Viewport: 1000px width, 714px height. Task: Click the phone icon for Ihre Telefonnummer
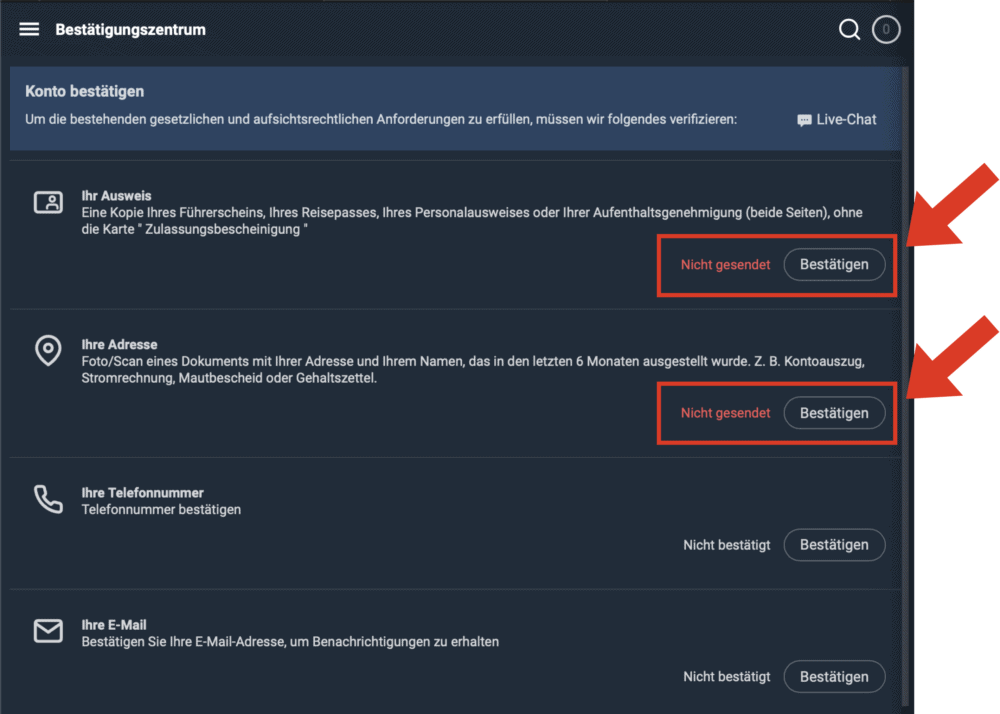pyautogui.click(x=48, y=500)
